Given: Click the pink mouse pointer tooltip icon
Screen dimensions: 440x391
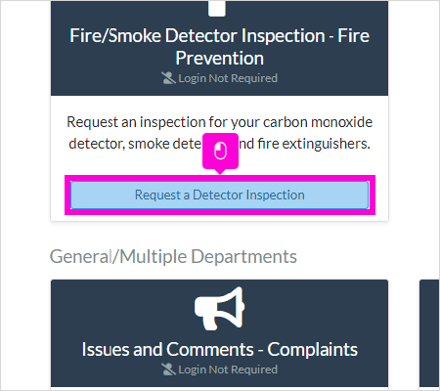Looking at the screenshot, I should [x=220, y=151].
